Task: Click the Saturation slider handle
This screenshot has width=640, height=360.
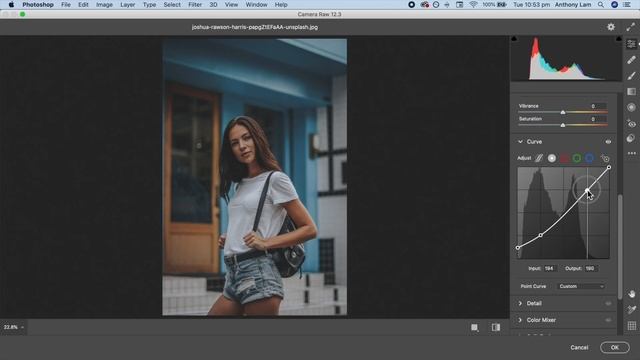Action: 563,125
